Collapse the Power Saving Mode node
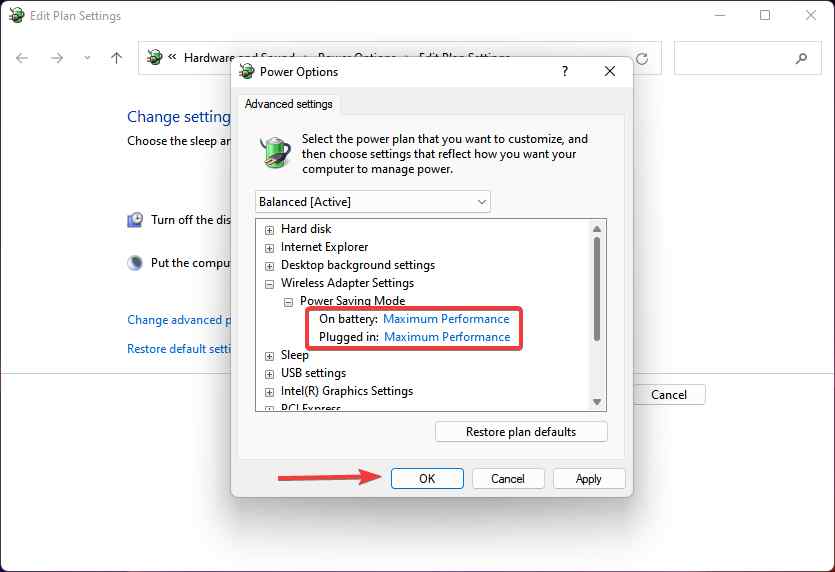Viewport: 835px width, 572px height. (x=288, y=303)
